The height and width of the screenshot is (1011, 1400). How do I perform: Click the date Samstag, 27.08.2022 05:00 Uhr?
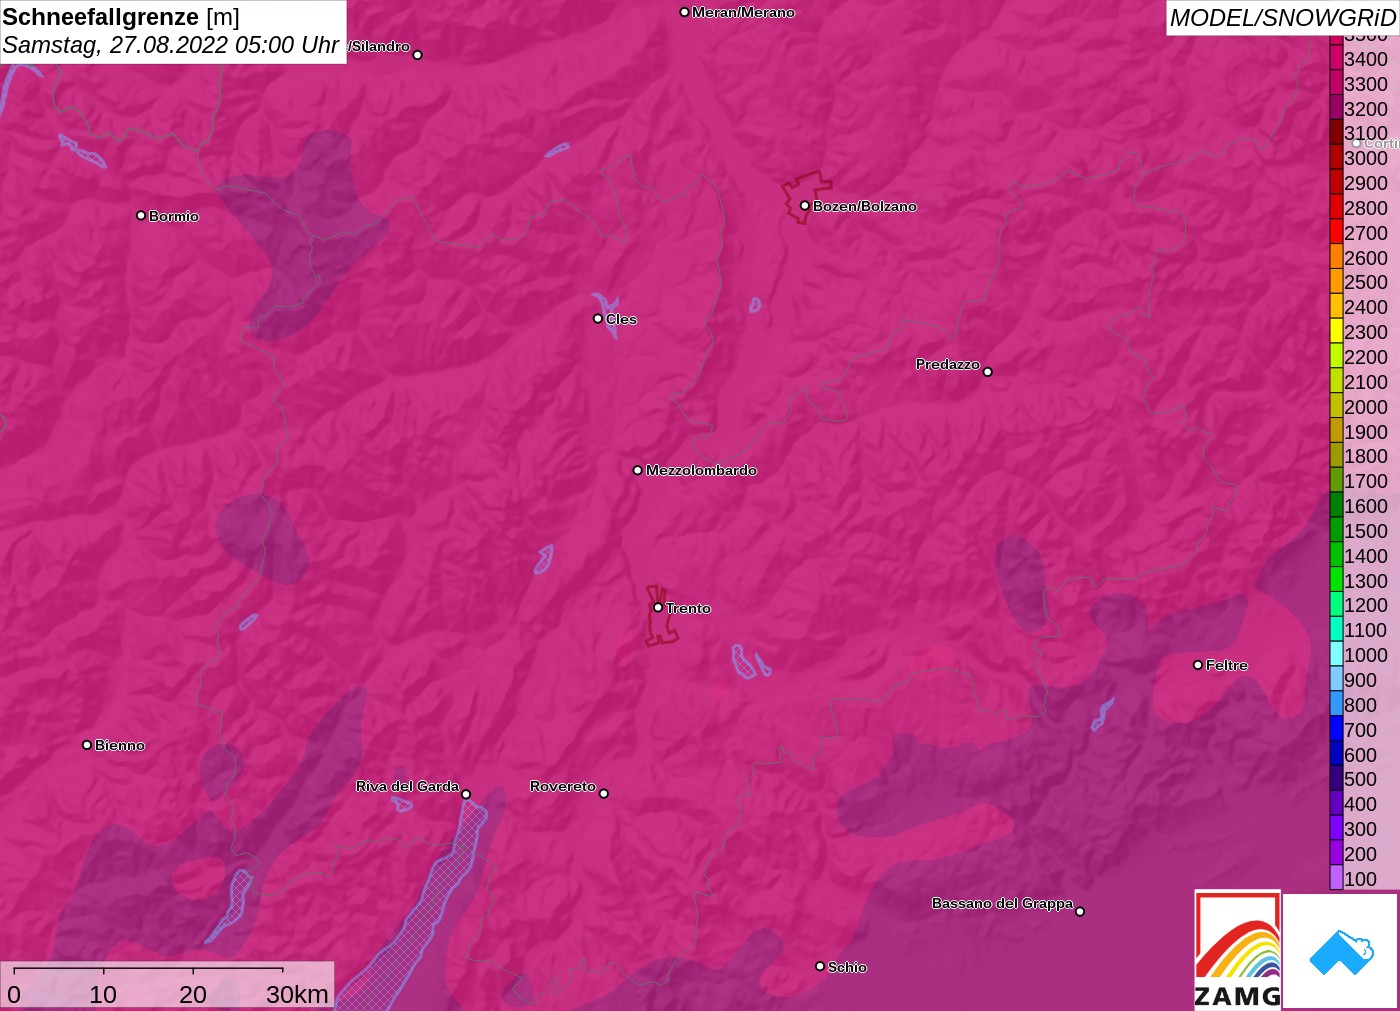[170, 45]
